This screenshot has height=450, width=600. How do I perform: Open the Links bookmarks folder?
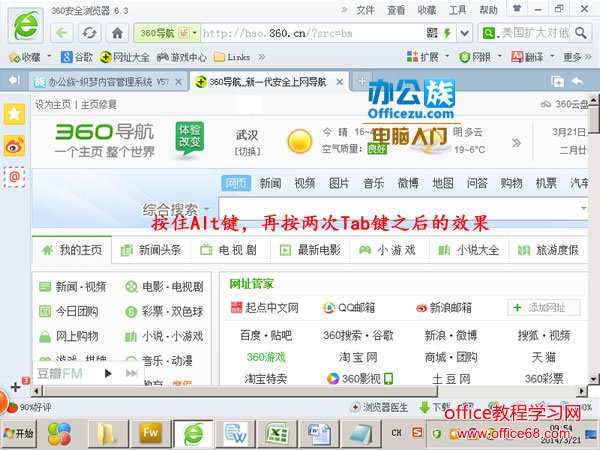(232, 57)
